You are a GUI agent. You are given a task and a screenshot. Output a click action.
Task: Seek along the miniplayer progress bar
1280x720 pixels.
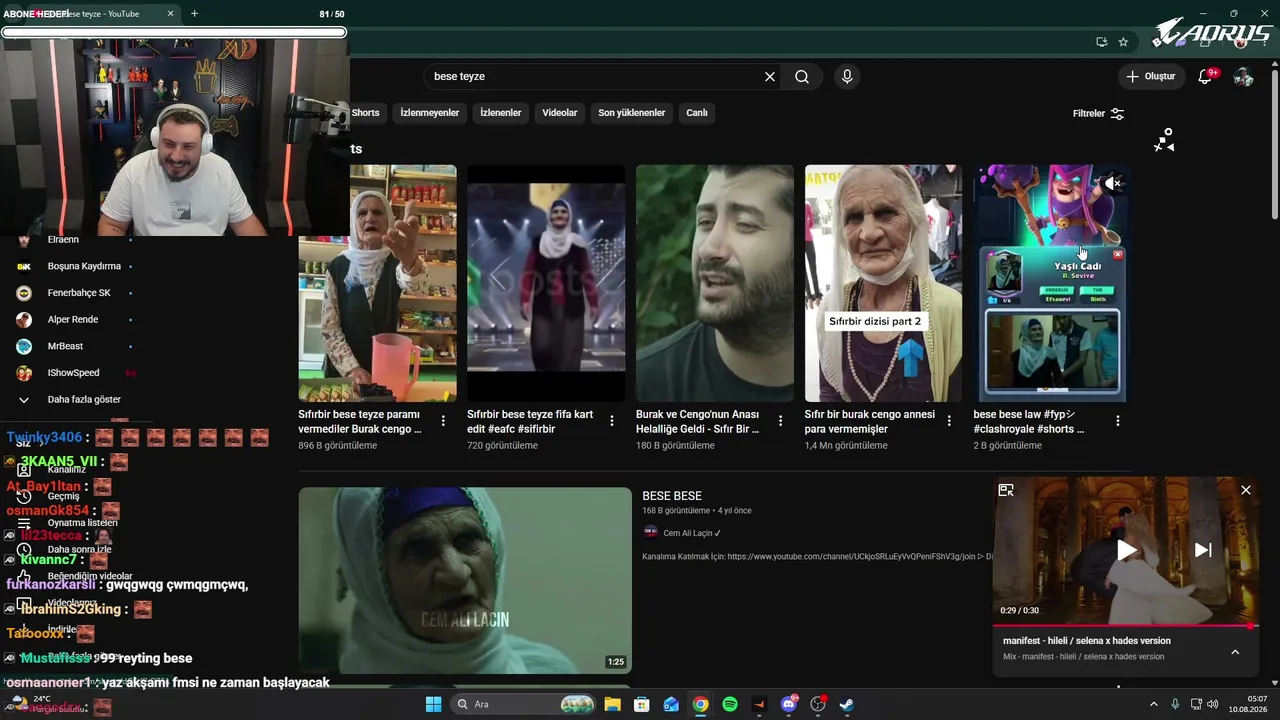click(x=1125, y=626)
